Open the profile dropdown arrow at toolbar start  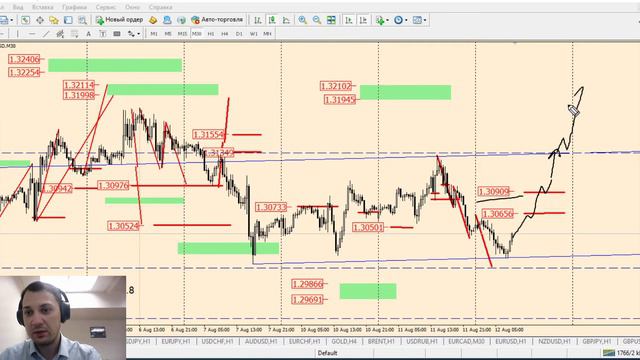click(x=11, y=20)
